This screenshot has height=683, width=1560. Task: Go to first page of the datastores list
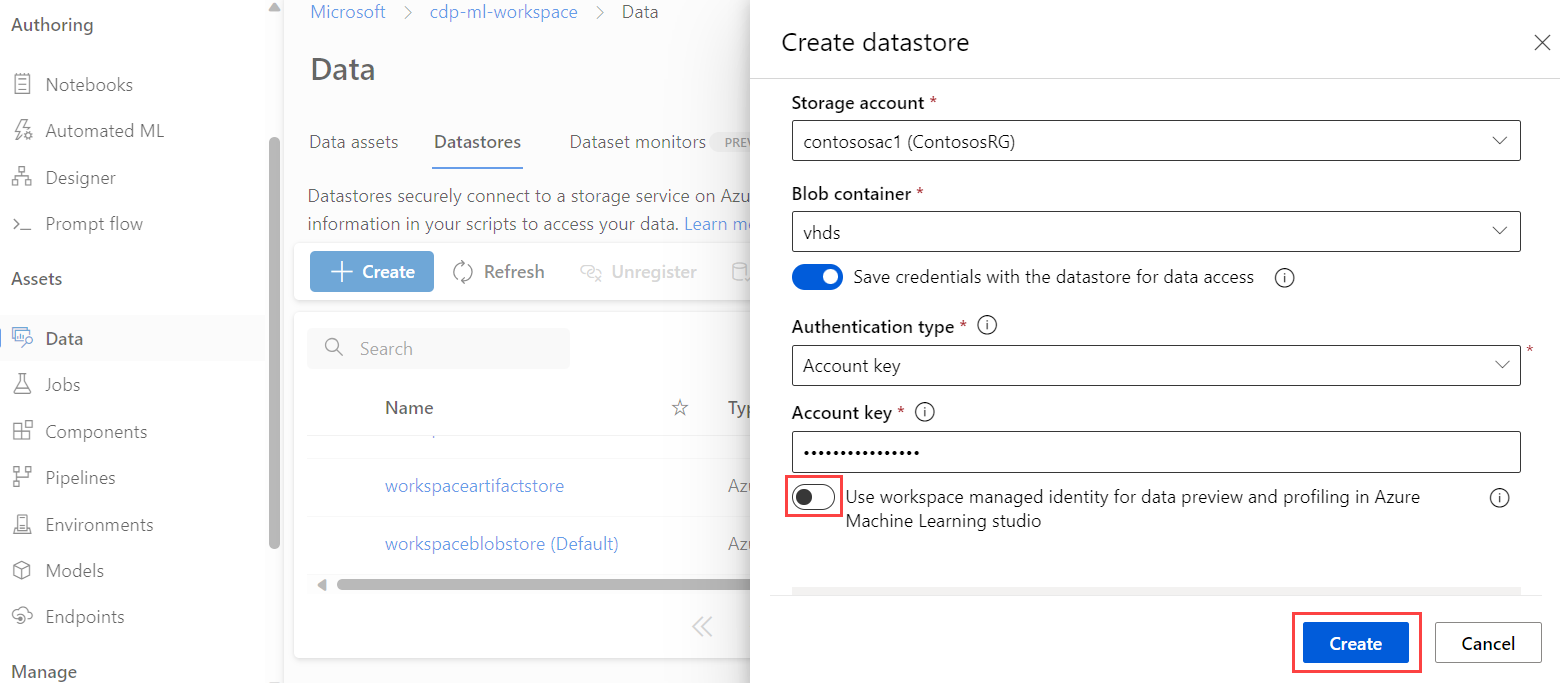pyautogui.click(x=702, y=627)
